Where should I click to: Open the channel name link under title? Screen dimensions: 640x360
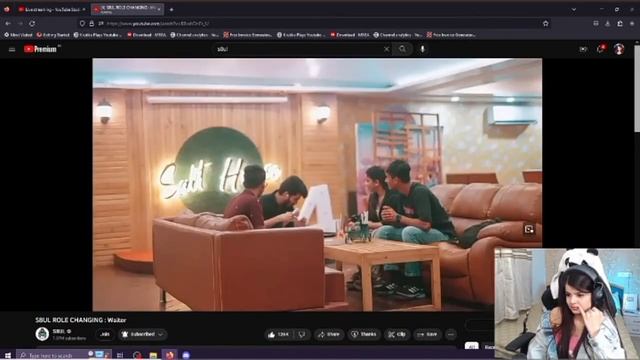[59, 331]
